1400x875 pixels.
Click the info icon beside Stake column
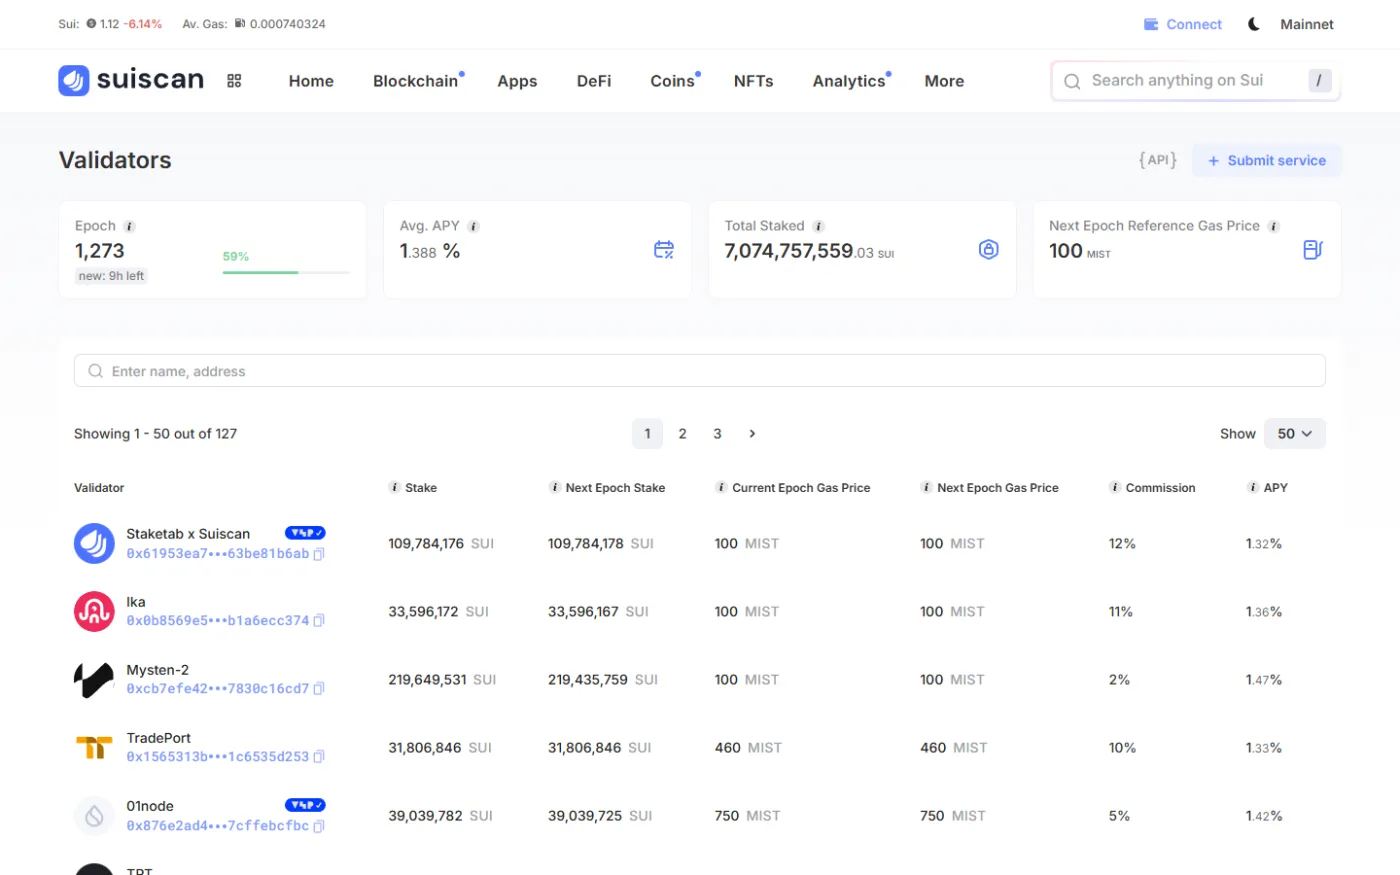coord(394,487)
